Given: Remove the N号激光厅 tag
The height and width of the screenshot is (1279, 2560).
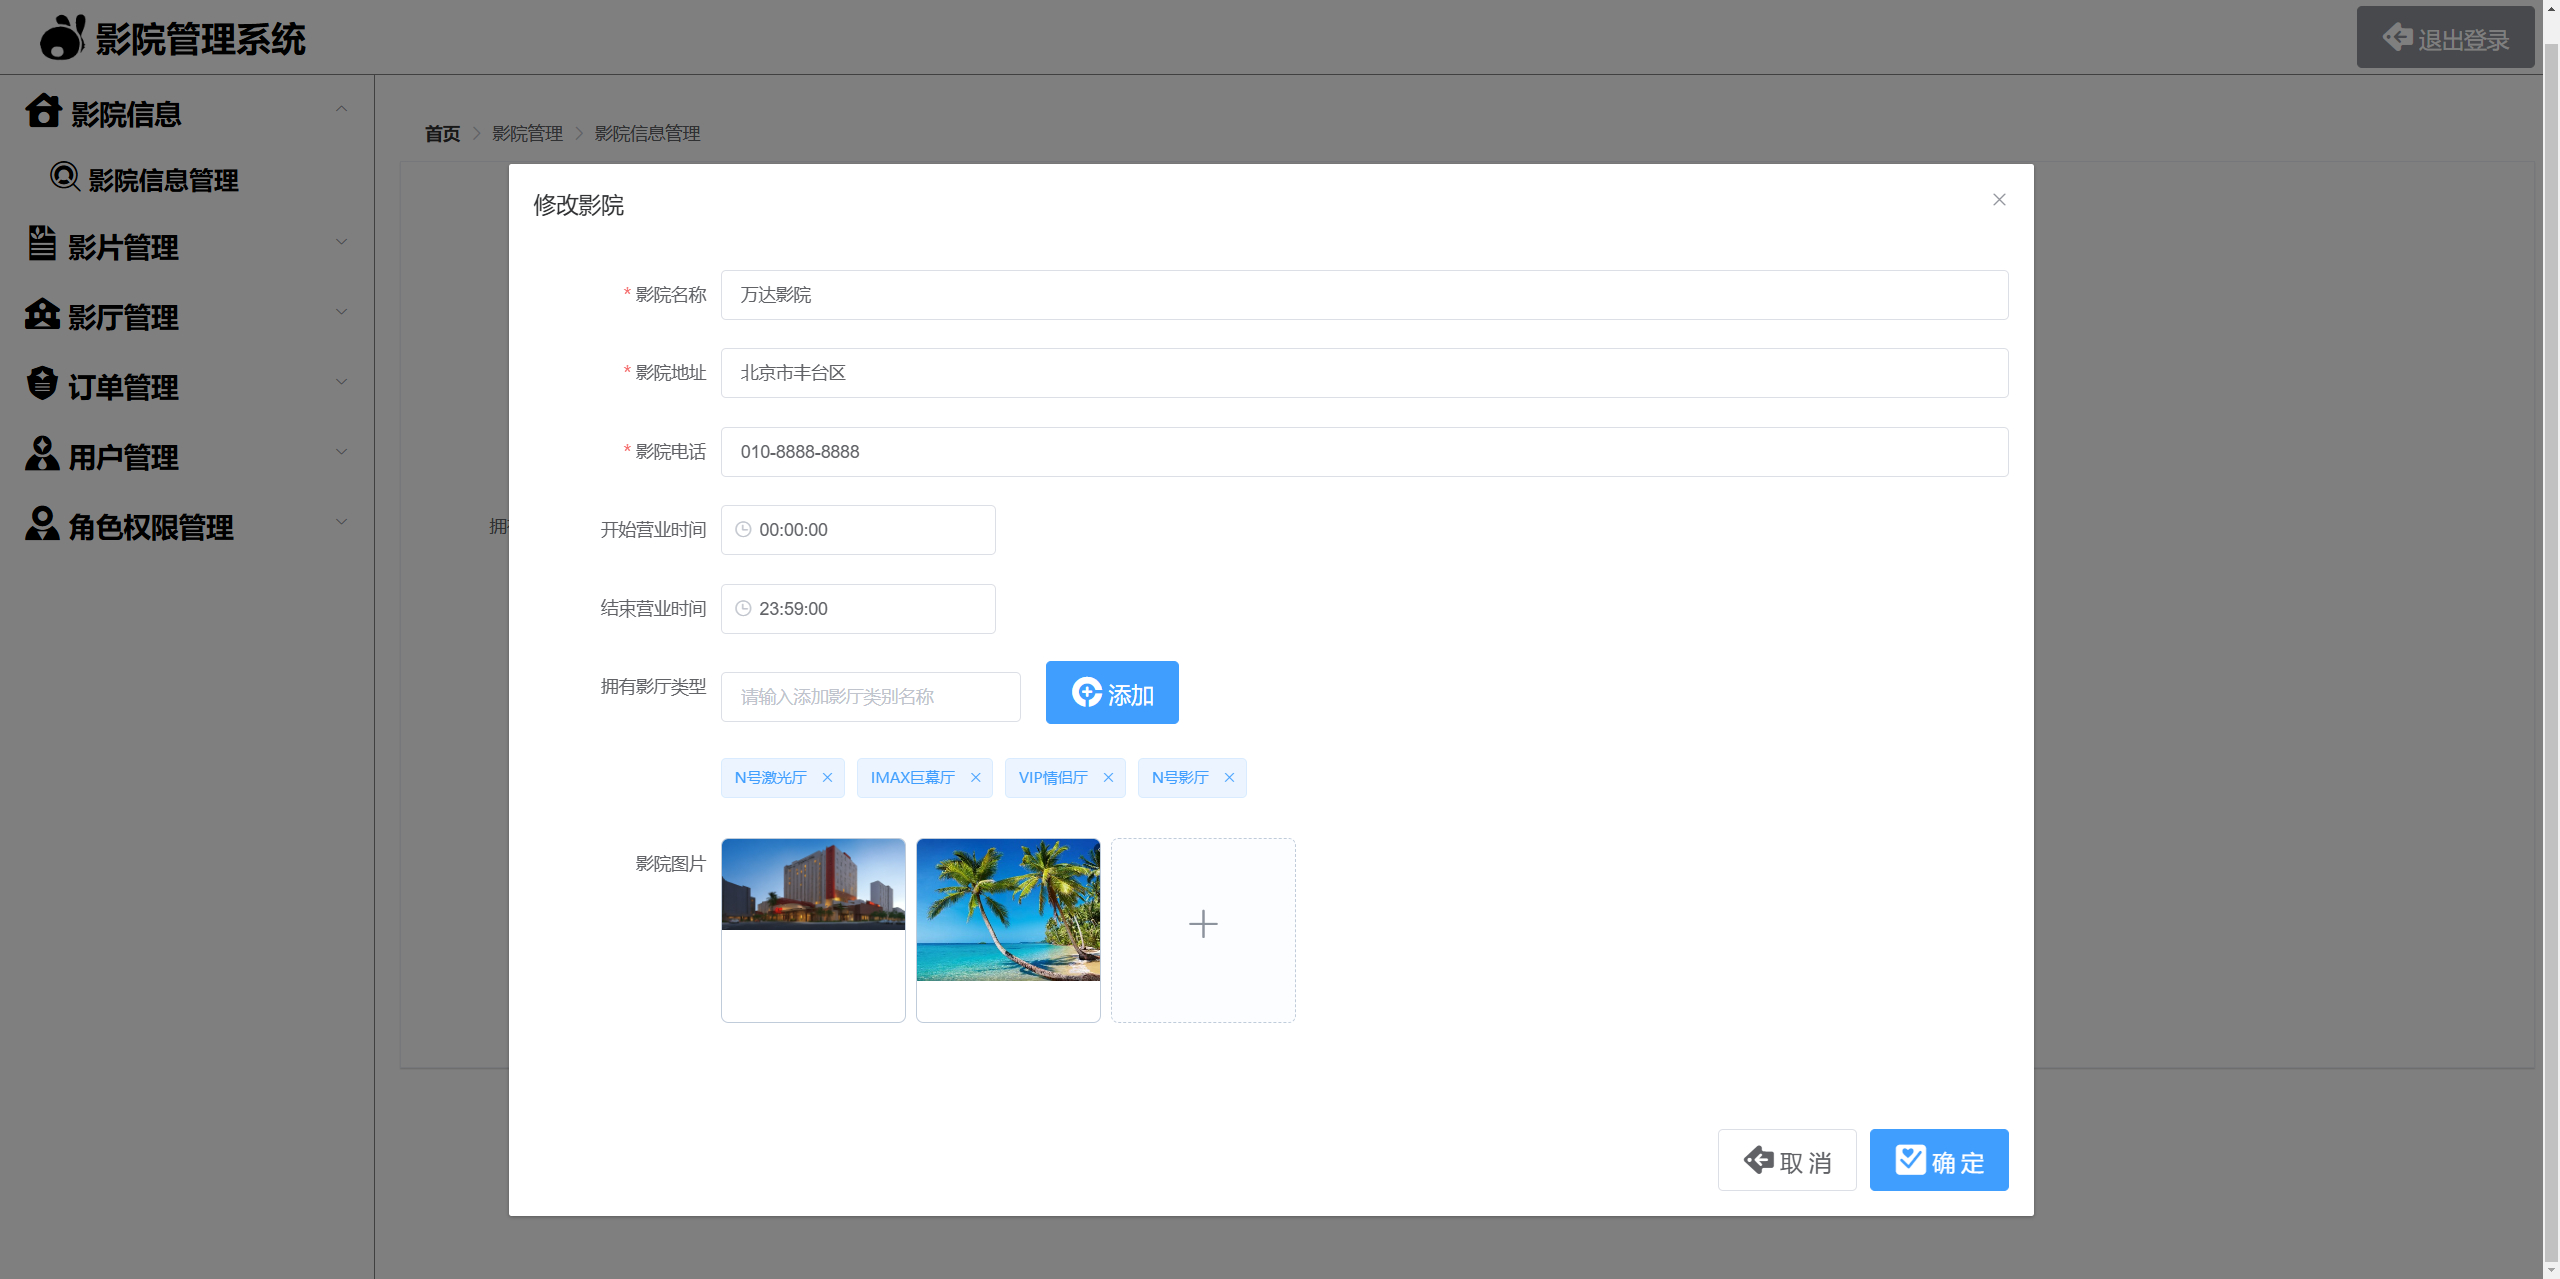Looking at the screenshot, I should tap(827, 778).
